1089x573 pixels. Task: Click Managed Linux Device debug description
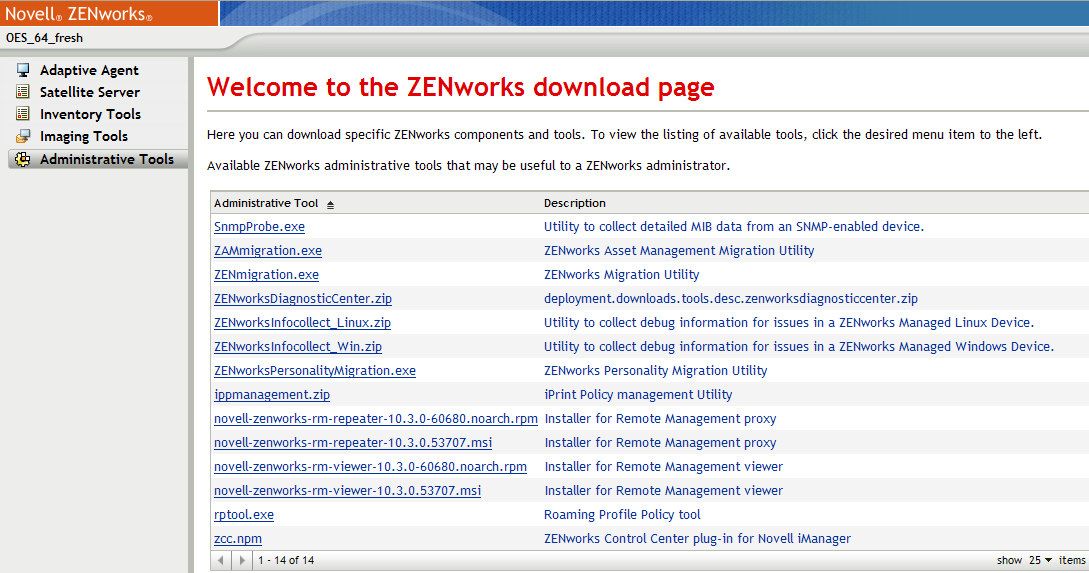coord(789,322)
